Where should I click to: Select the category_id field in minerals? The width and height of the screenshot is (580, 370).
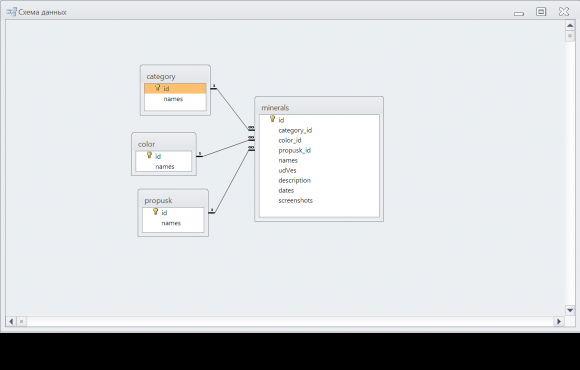319,130
